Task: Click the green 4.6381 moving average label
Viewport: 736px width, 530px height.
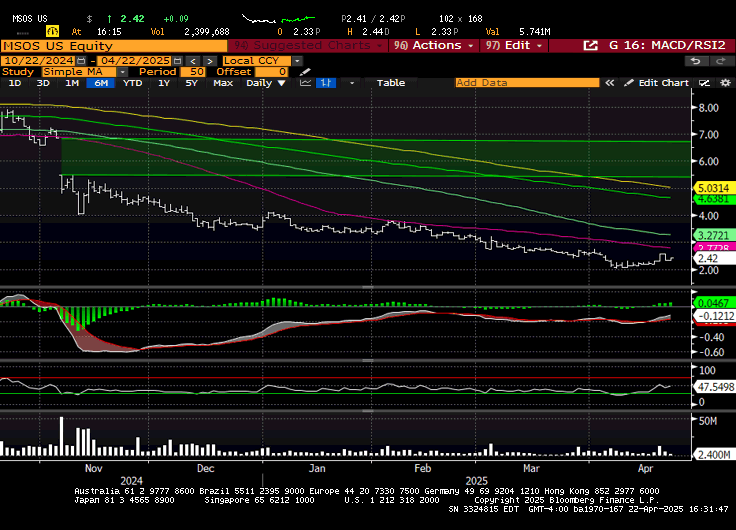Action: tap(713, 199)
